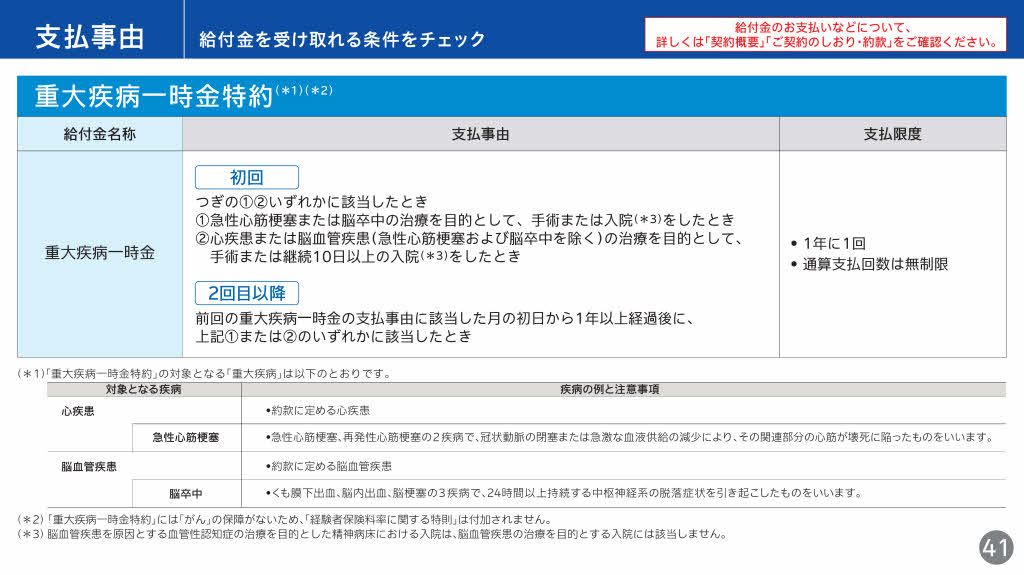Viewport: 1024px width, 575px height.
Task: Click the 支払限度 column header
Action: pos(892,134)
